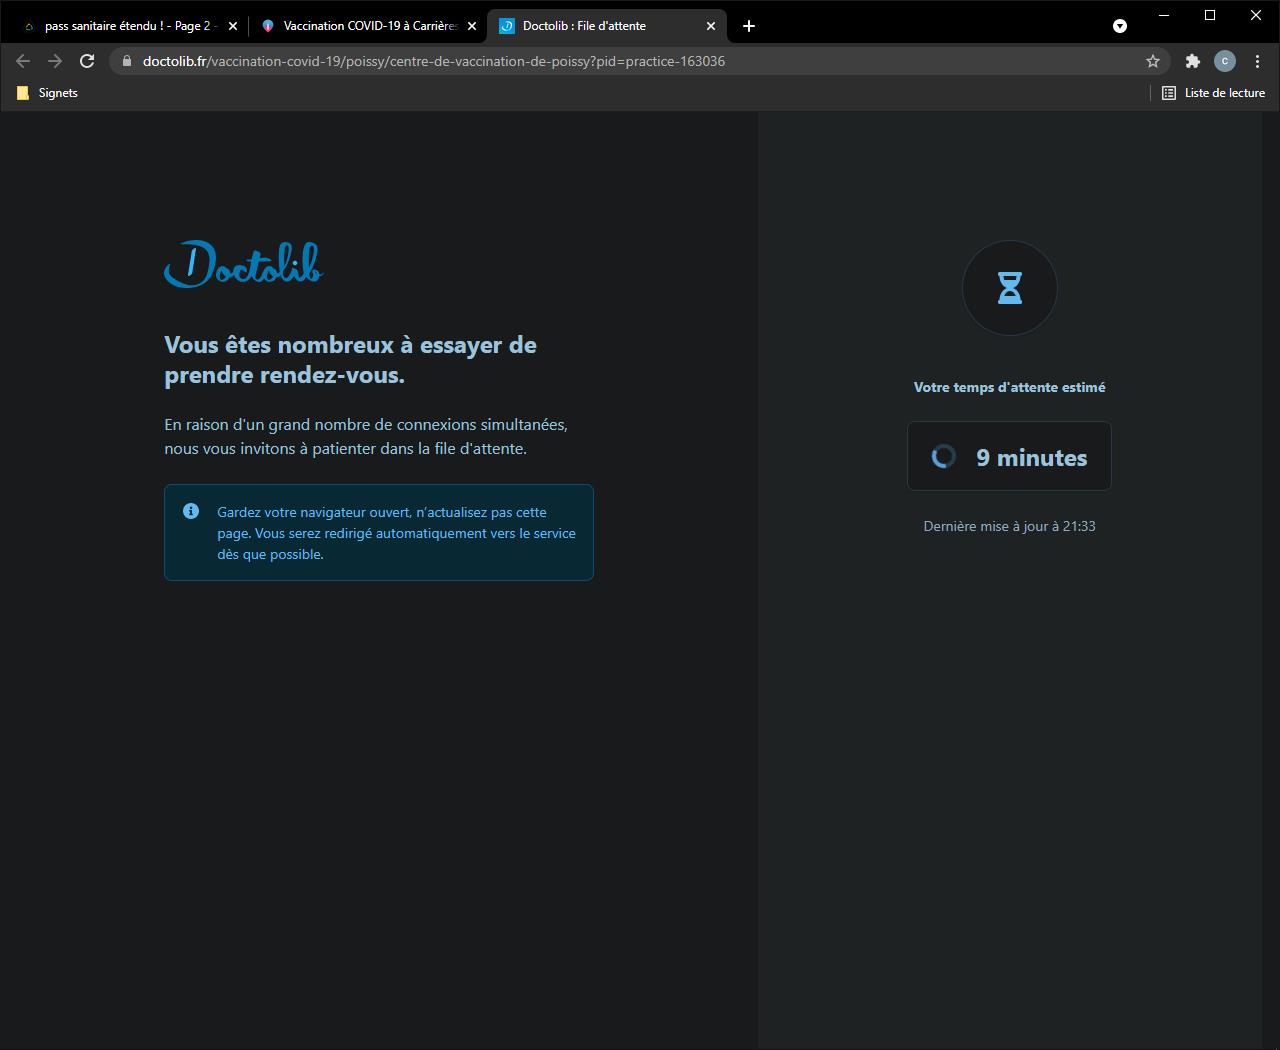
Task: Click Votre temps d'attente estimé label
Action: [x=1010, y=387]
